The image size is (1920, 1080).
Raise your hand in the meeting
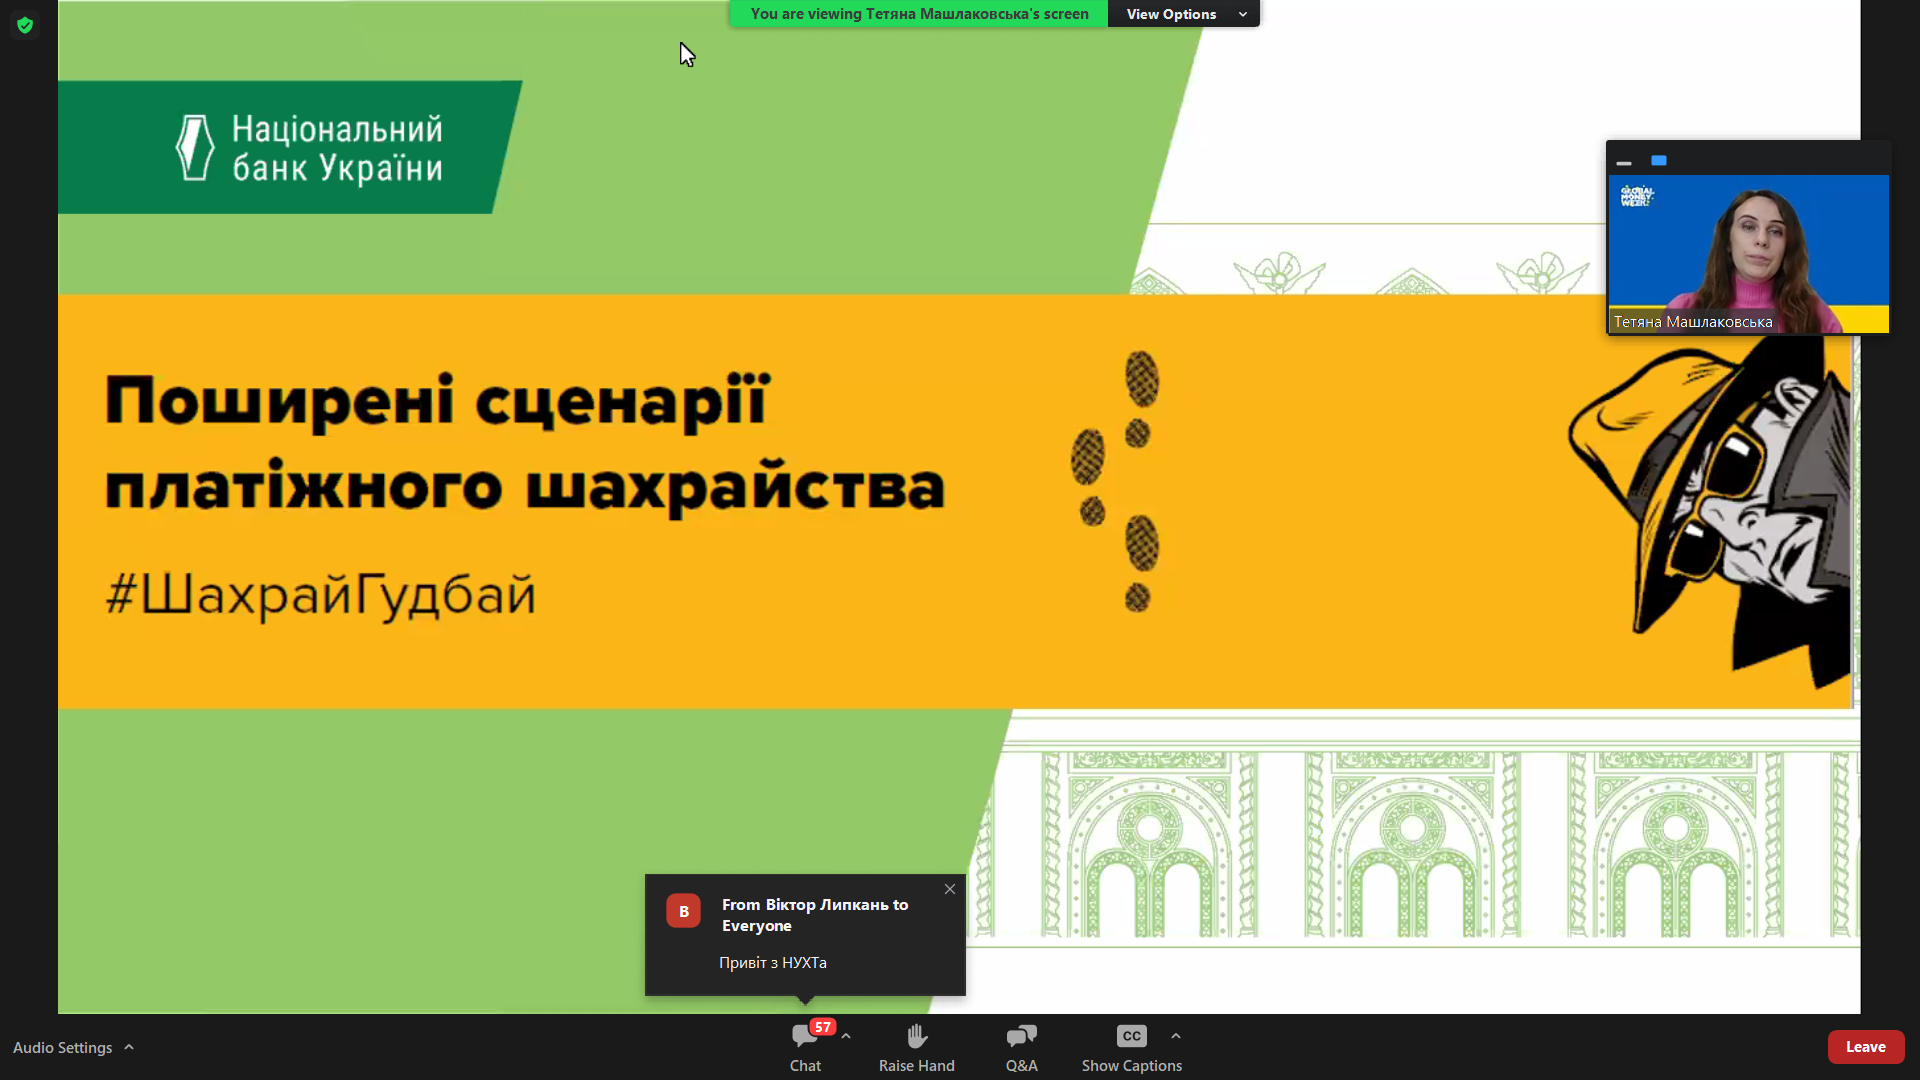(x=916, y=1047)
